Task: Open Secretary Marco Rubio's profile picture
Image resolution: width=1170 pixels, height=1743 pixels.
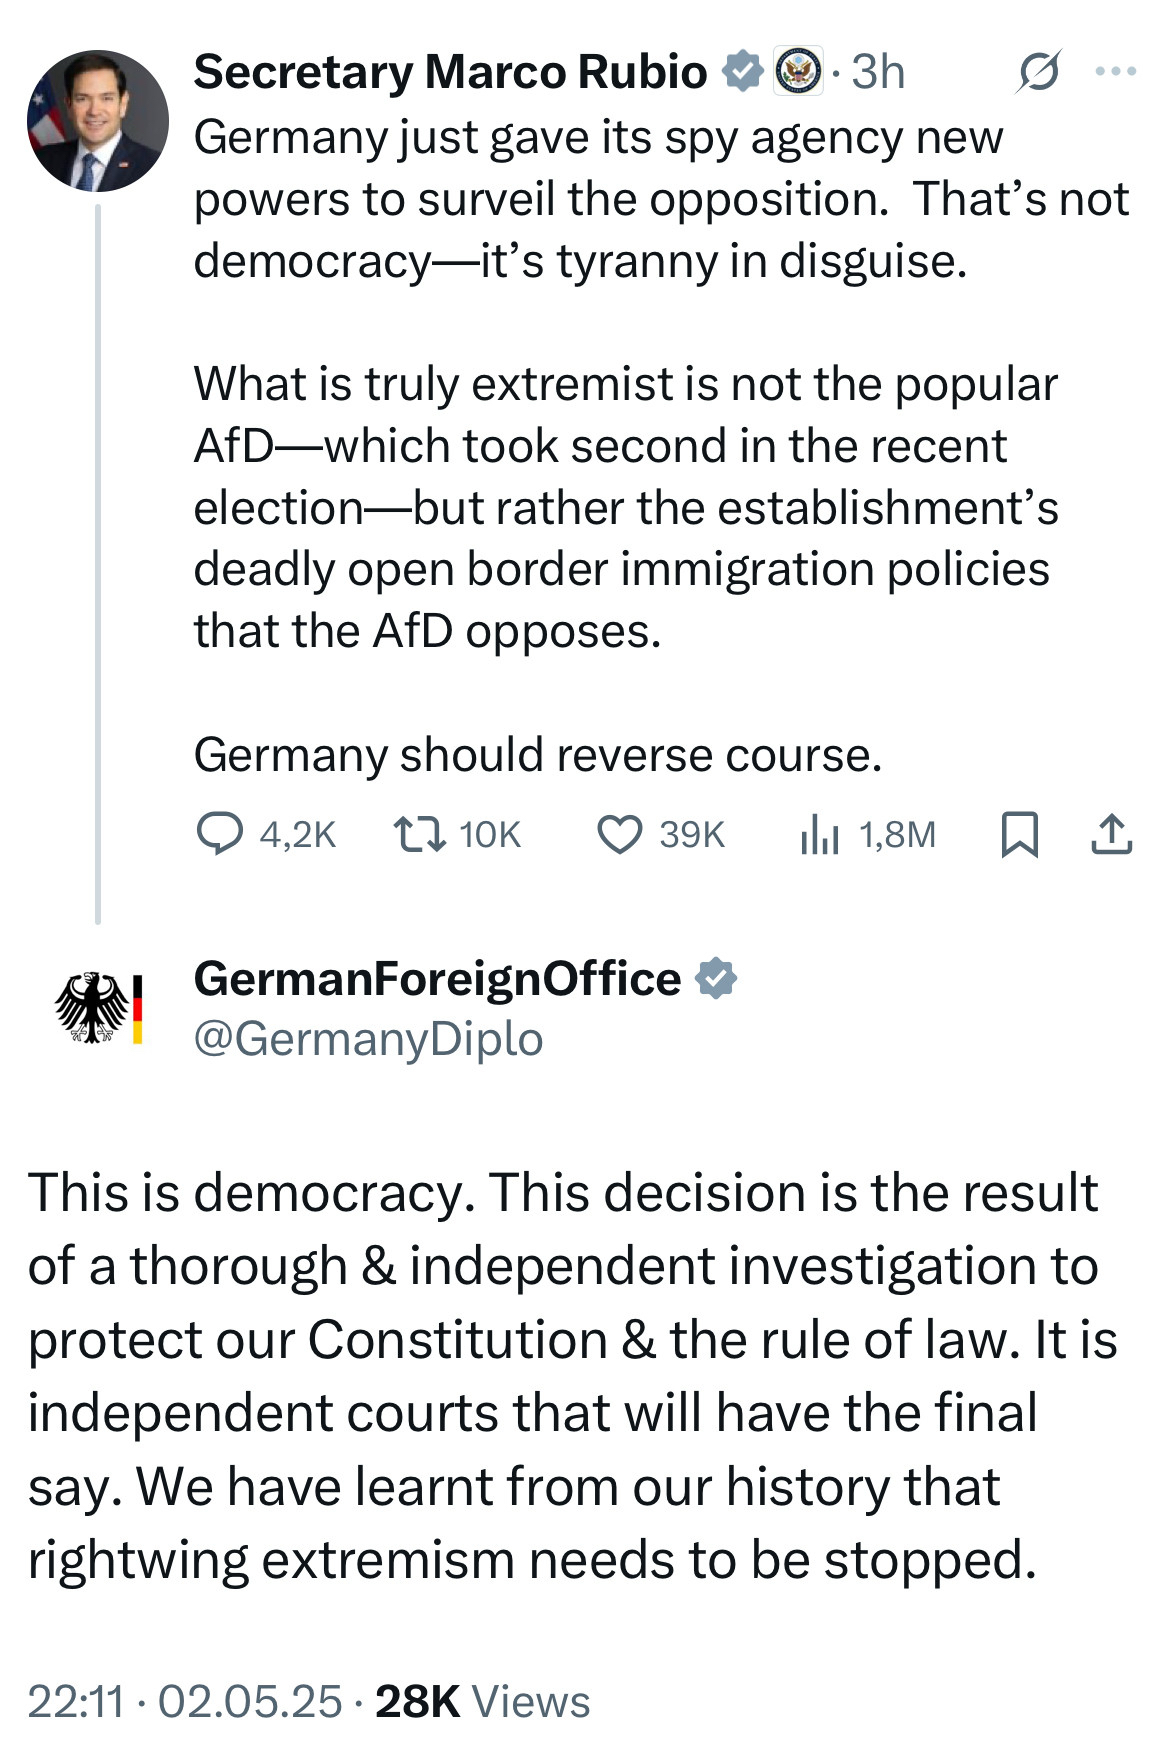Action: pyautogui.click(x=98, y=121)
